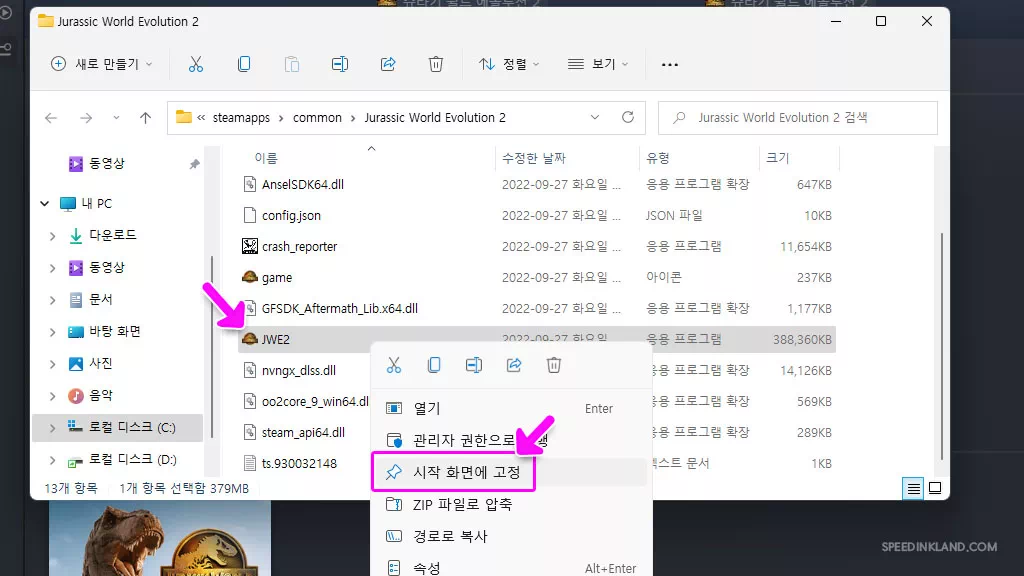Switch to large thumbnails view icon
The width and height of the screenshot is (1024, 576).
click(935, 488)
